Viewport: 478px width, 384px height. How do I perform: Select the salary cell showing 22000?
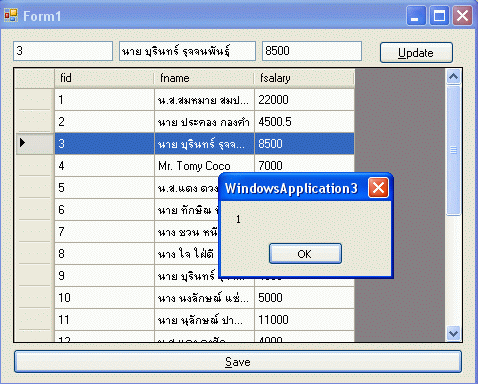click(304, 100)
